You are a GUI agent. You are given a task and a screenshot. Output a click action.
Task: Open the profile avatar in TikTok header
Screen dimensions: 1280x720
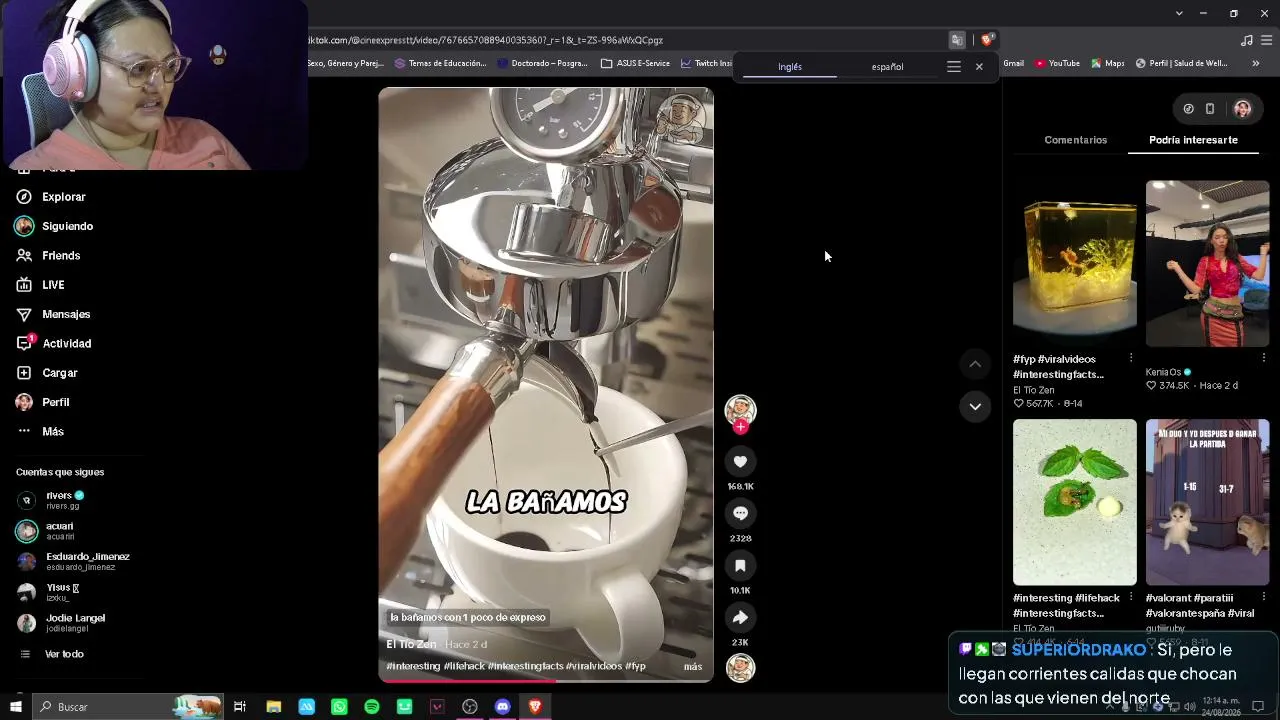click(1242, 109)
